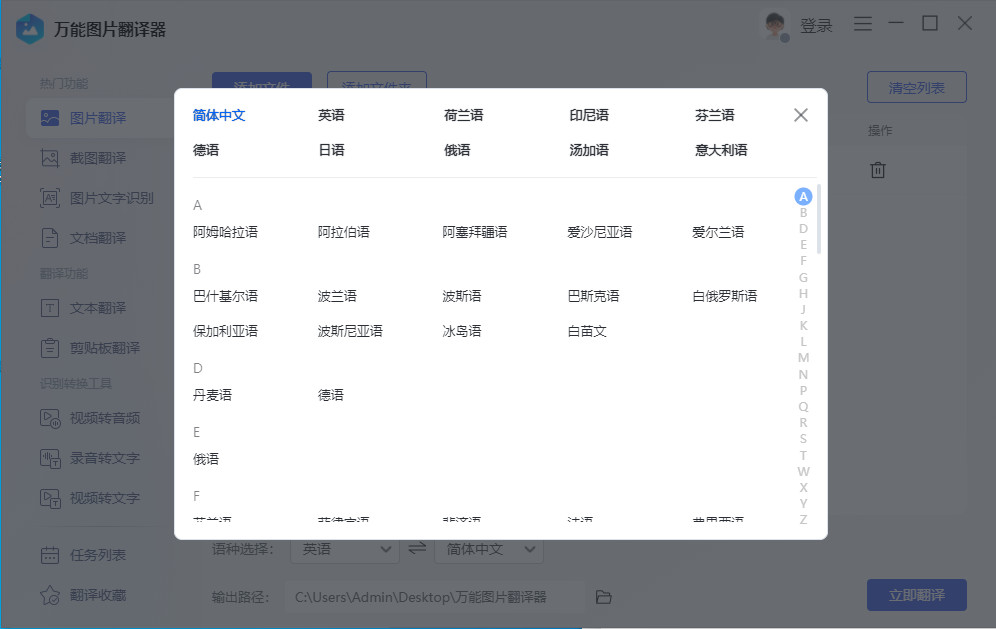Open the 英语 source language dropdown
Image resolution: width=996 pixels, height=629 pixels.
(345, 549)
